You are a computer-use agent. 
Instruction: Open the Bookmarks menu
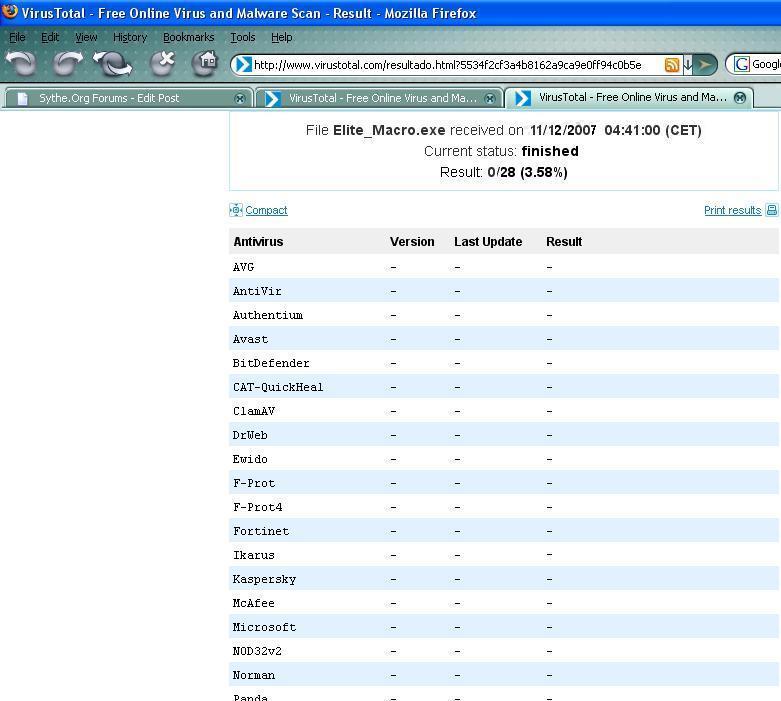[x=189, y=37]
